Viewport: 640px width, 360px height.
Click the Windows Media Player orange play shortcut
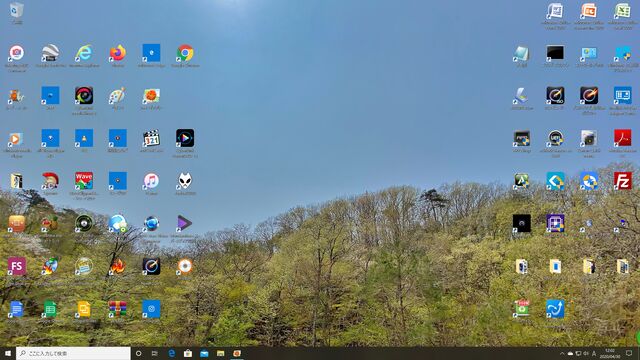point(16,138)
